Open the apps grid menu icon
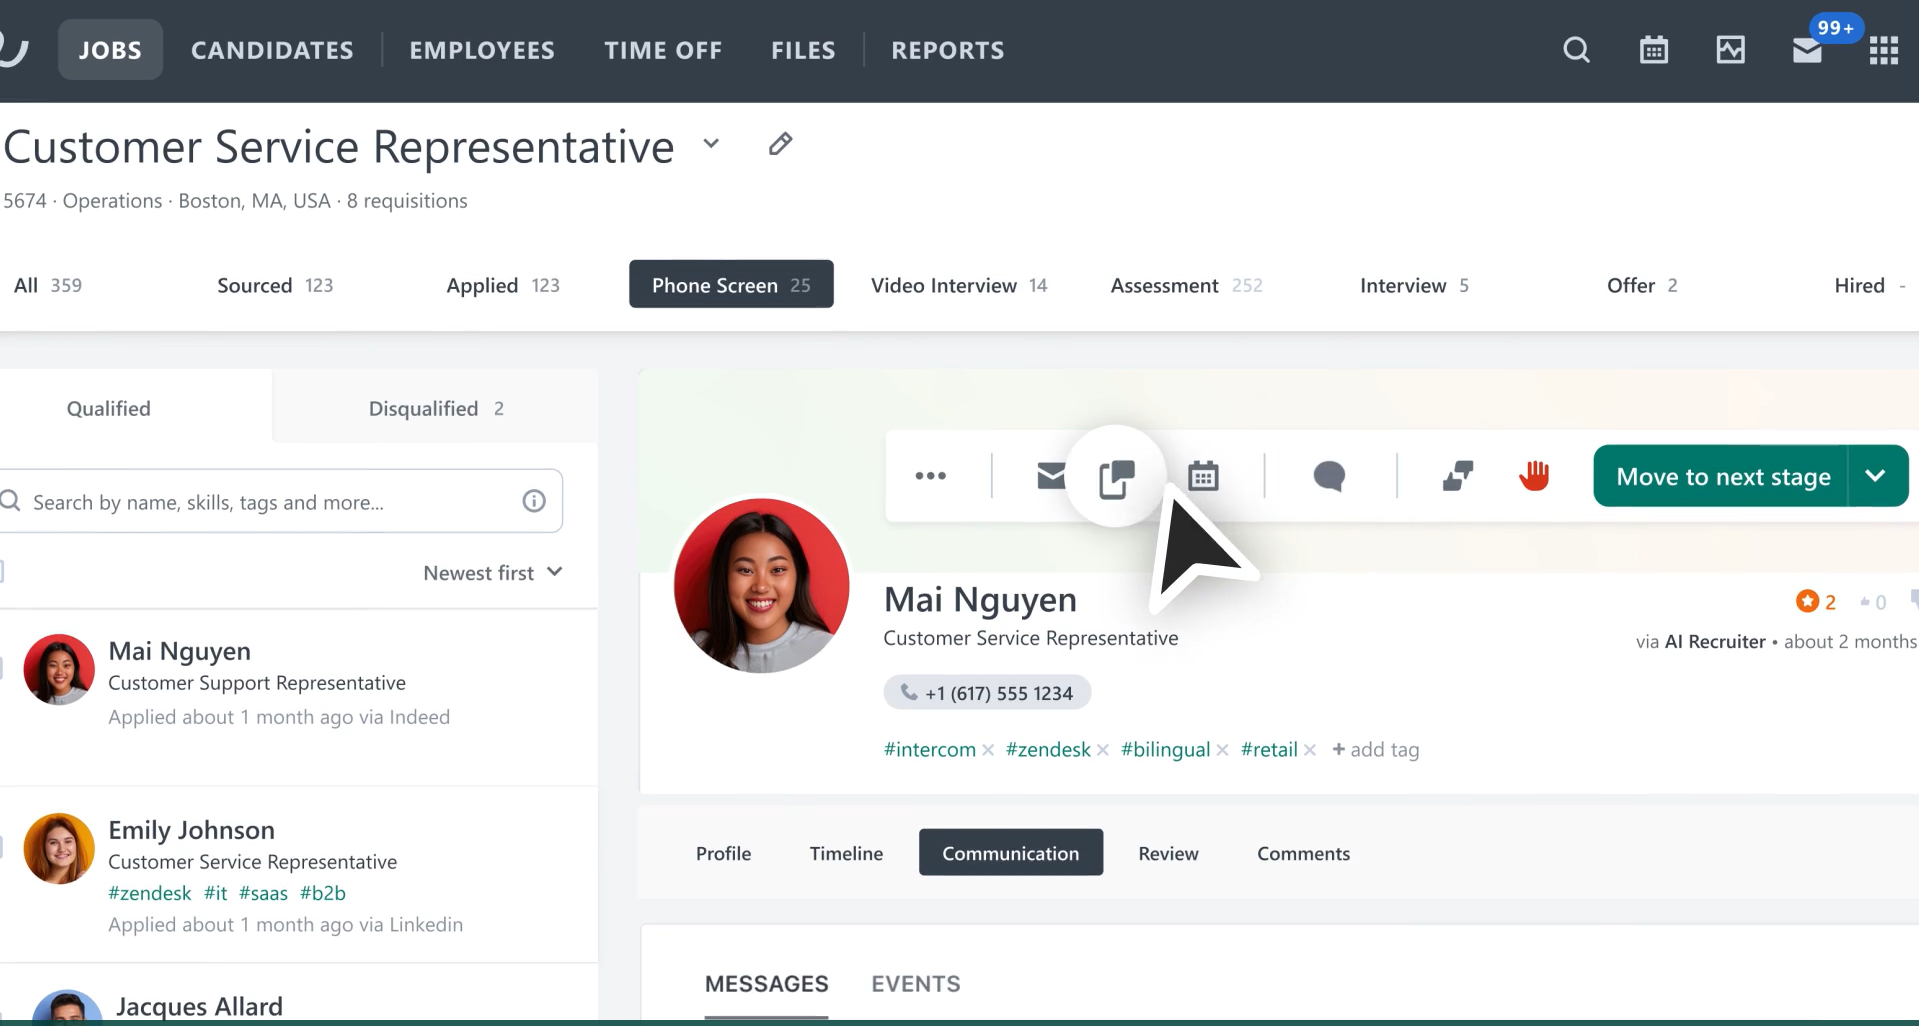 (1883, 50)
